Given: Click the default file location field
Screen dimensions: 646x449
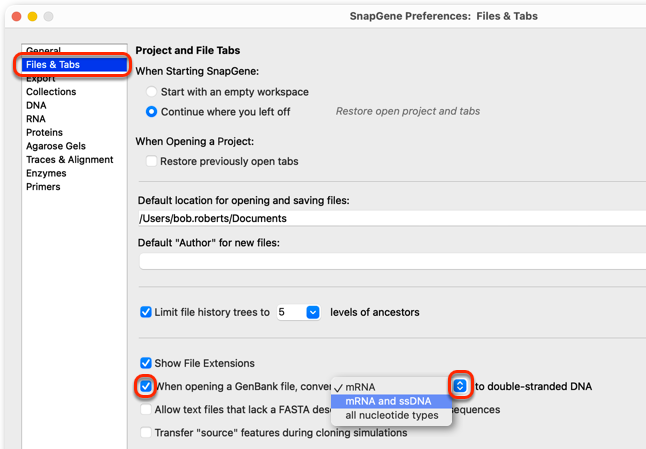Looking at the screenshot, I should click(x=392, y=218).
